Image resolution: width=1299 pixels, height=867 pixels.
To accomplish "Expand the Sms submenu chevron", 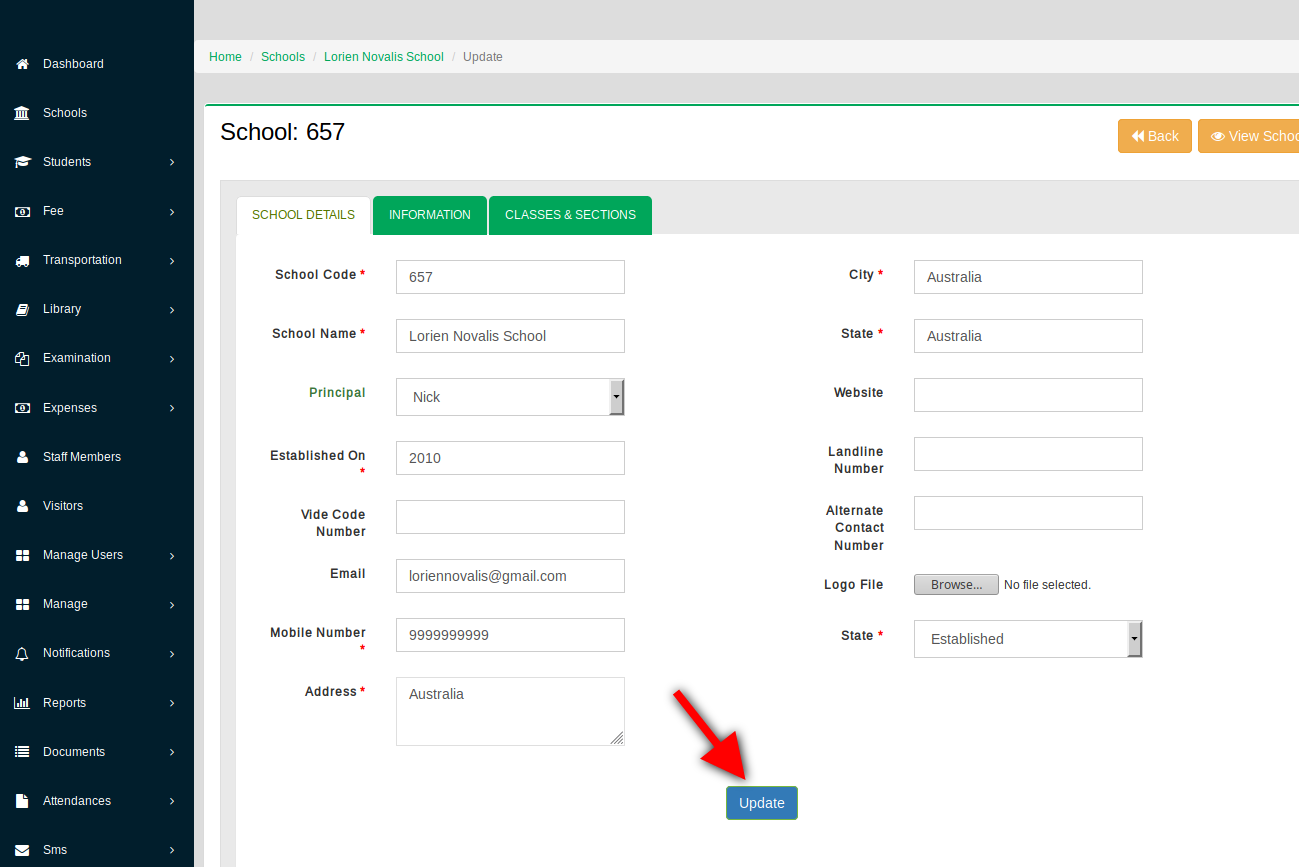I will tap(172, 850).
